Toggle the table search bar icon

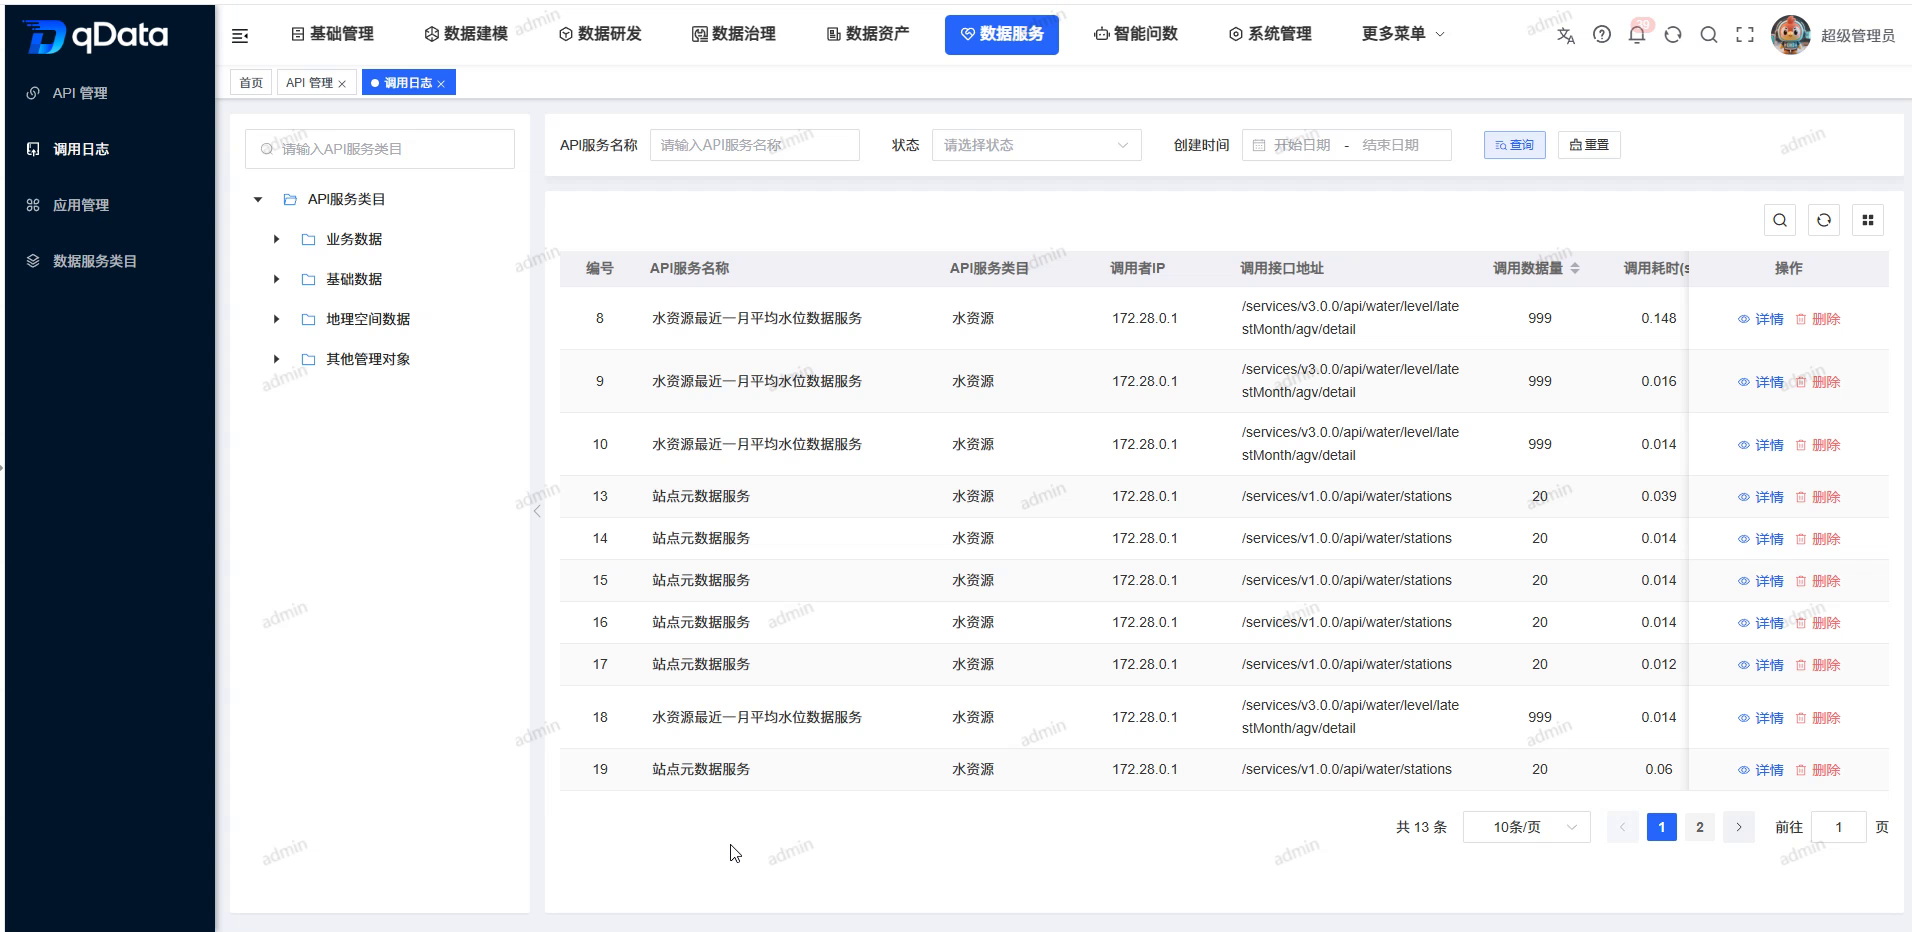[1780, 220]
